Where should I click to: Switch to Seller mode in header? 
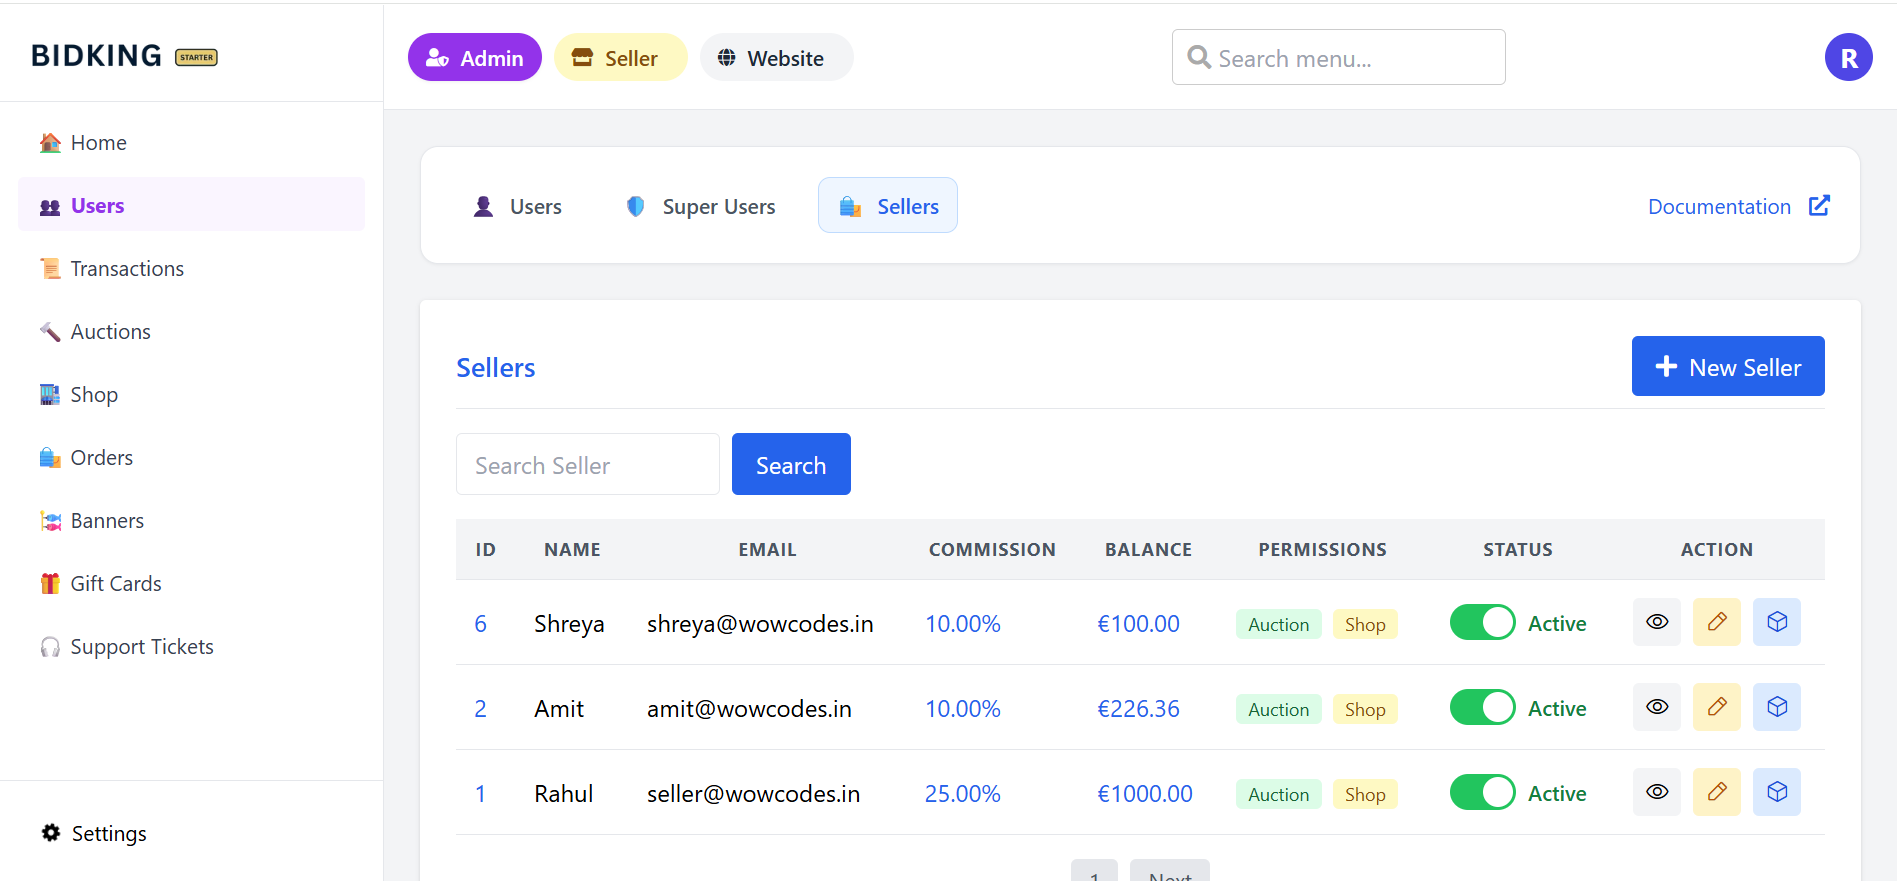(x=620, y=58)
